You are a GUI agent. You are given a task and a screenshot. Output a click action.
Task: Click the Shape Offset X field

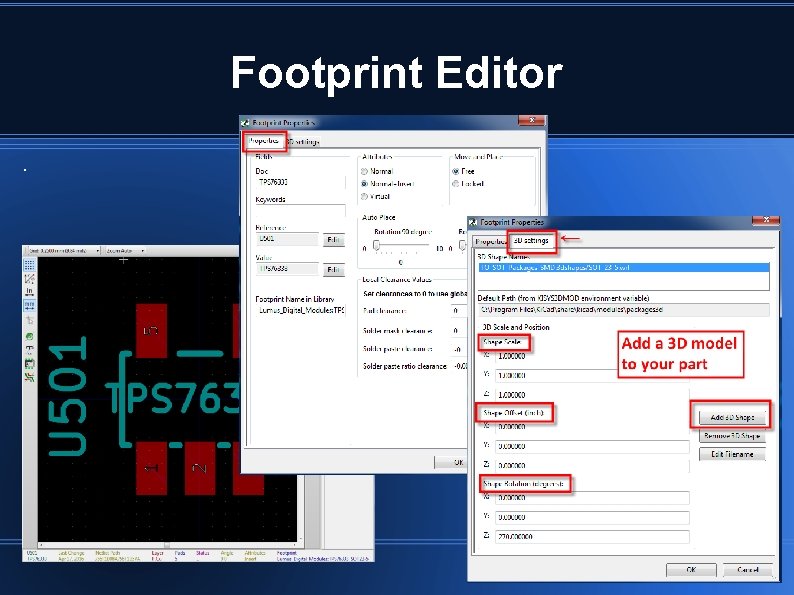tap(591, 427)
